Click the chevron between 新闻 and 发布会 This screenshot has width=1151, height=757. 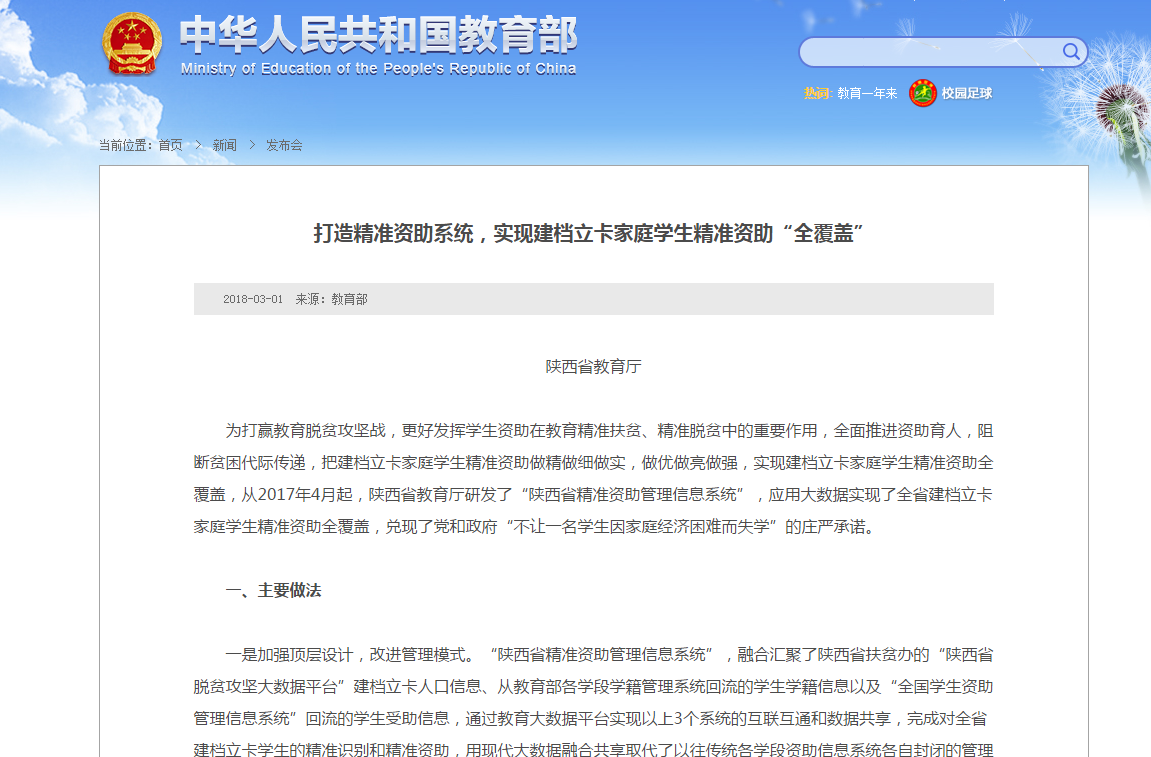point(252,145)
